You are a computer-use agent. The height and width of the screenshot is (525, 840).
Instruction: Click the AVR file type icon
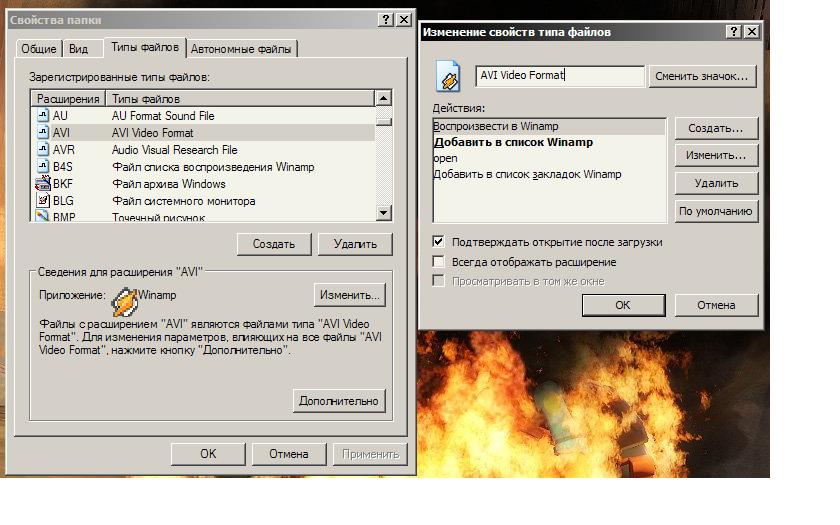click(43, 149)
